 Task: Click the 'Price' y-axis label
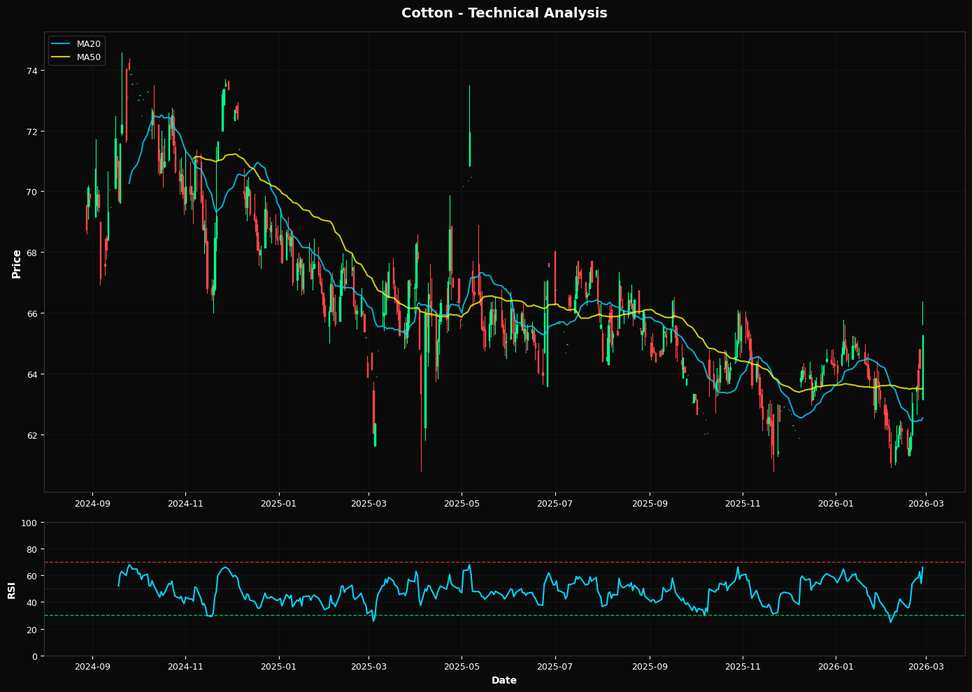(x=17, y=264)
